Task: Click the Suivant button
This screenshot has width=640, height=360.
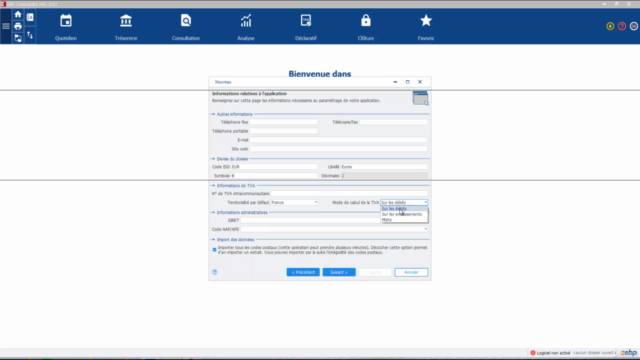Action: point(339,272)
